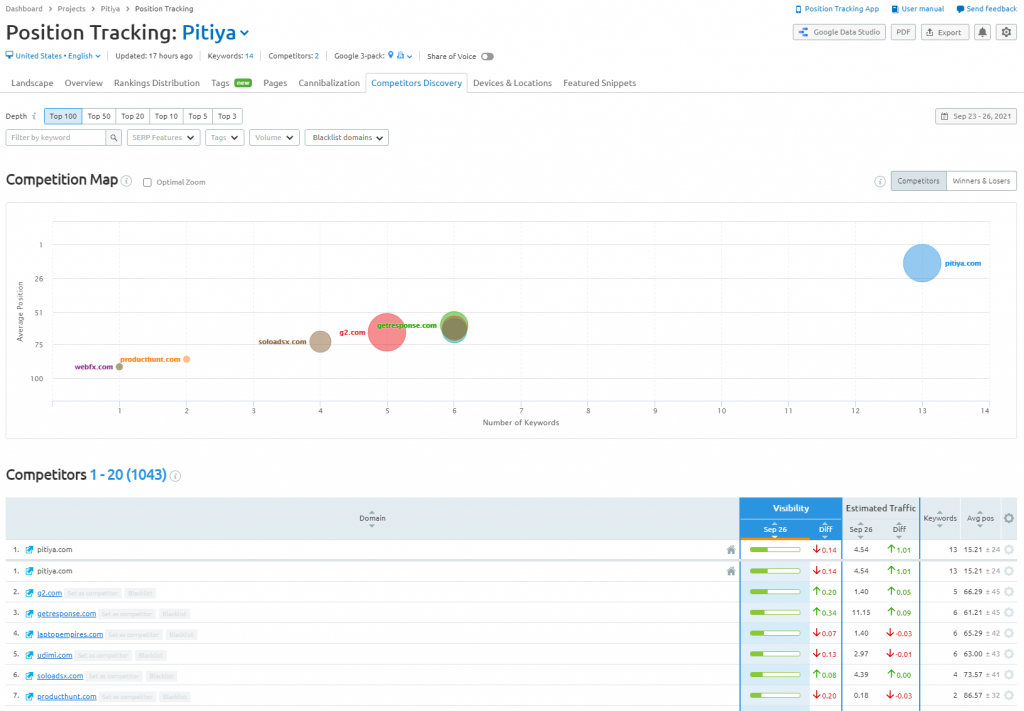The height and width of the screenshot is (711, 1024).
Task: Open the notifications bell icon
Action: [982, 32]
